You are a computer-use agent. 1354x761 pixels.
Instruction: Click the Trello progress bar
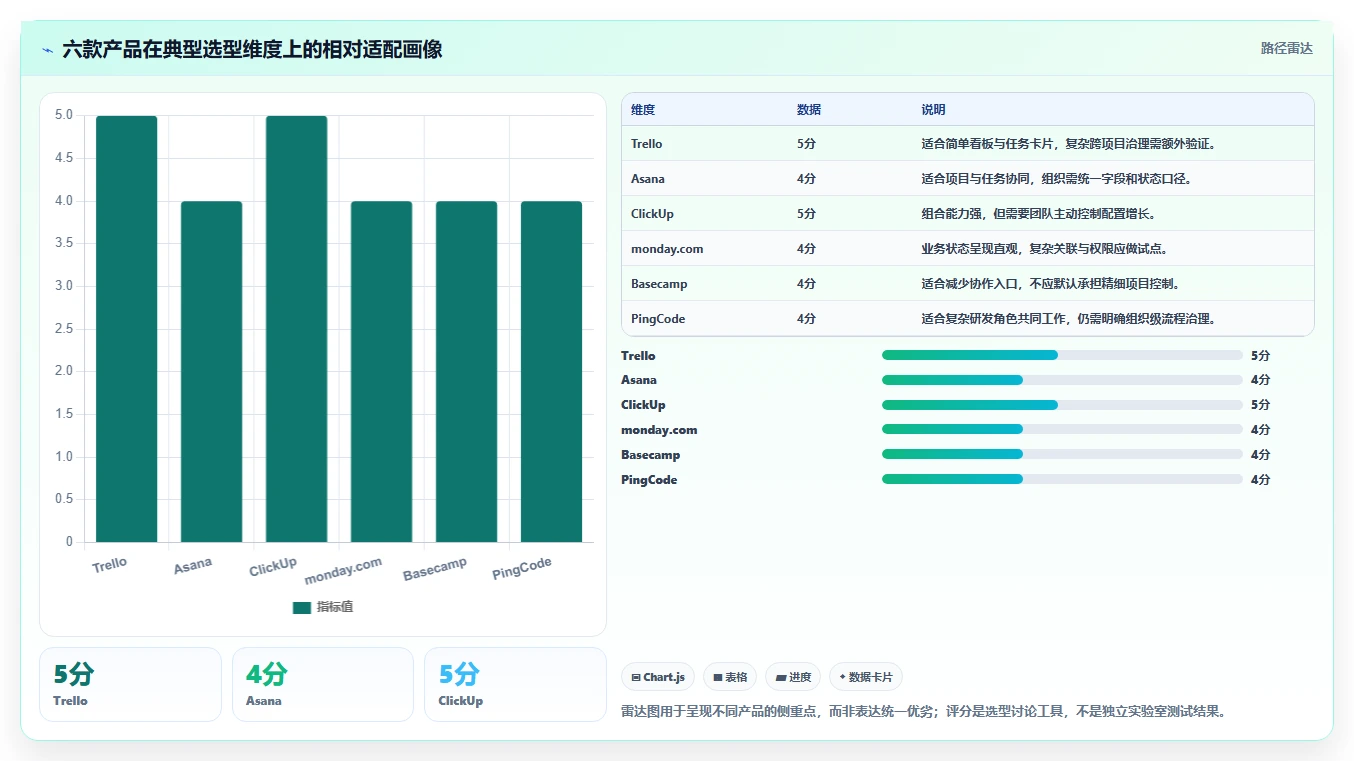coord(1062,355)
